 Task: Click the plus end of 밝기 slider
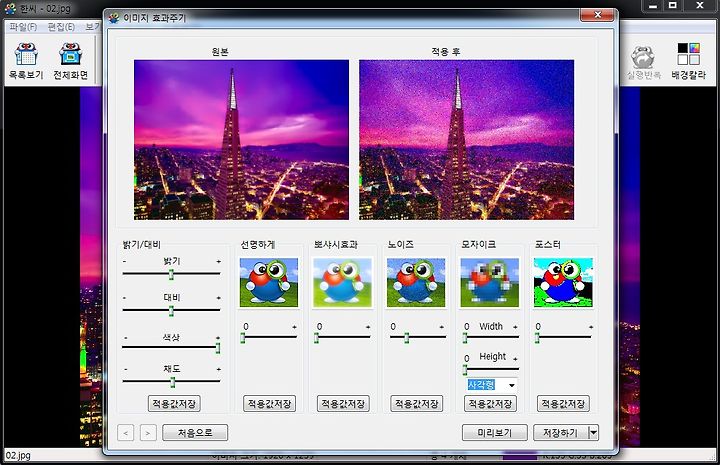(x=219, y=261)
